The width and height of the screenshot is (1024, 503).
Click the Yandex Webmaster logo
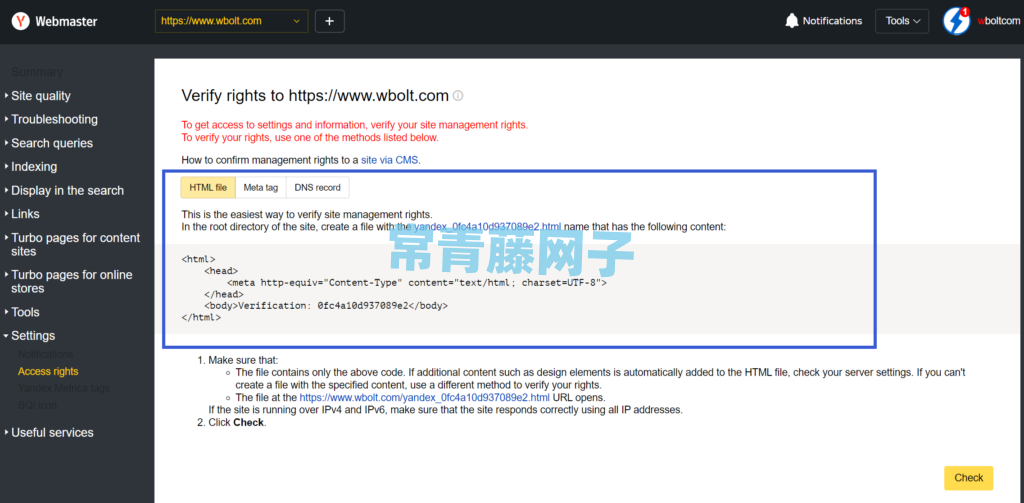coord(54,22)
